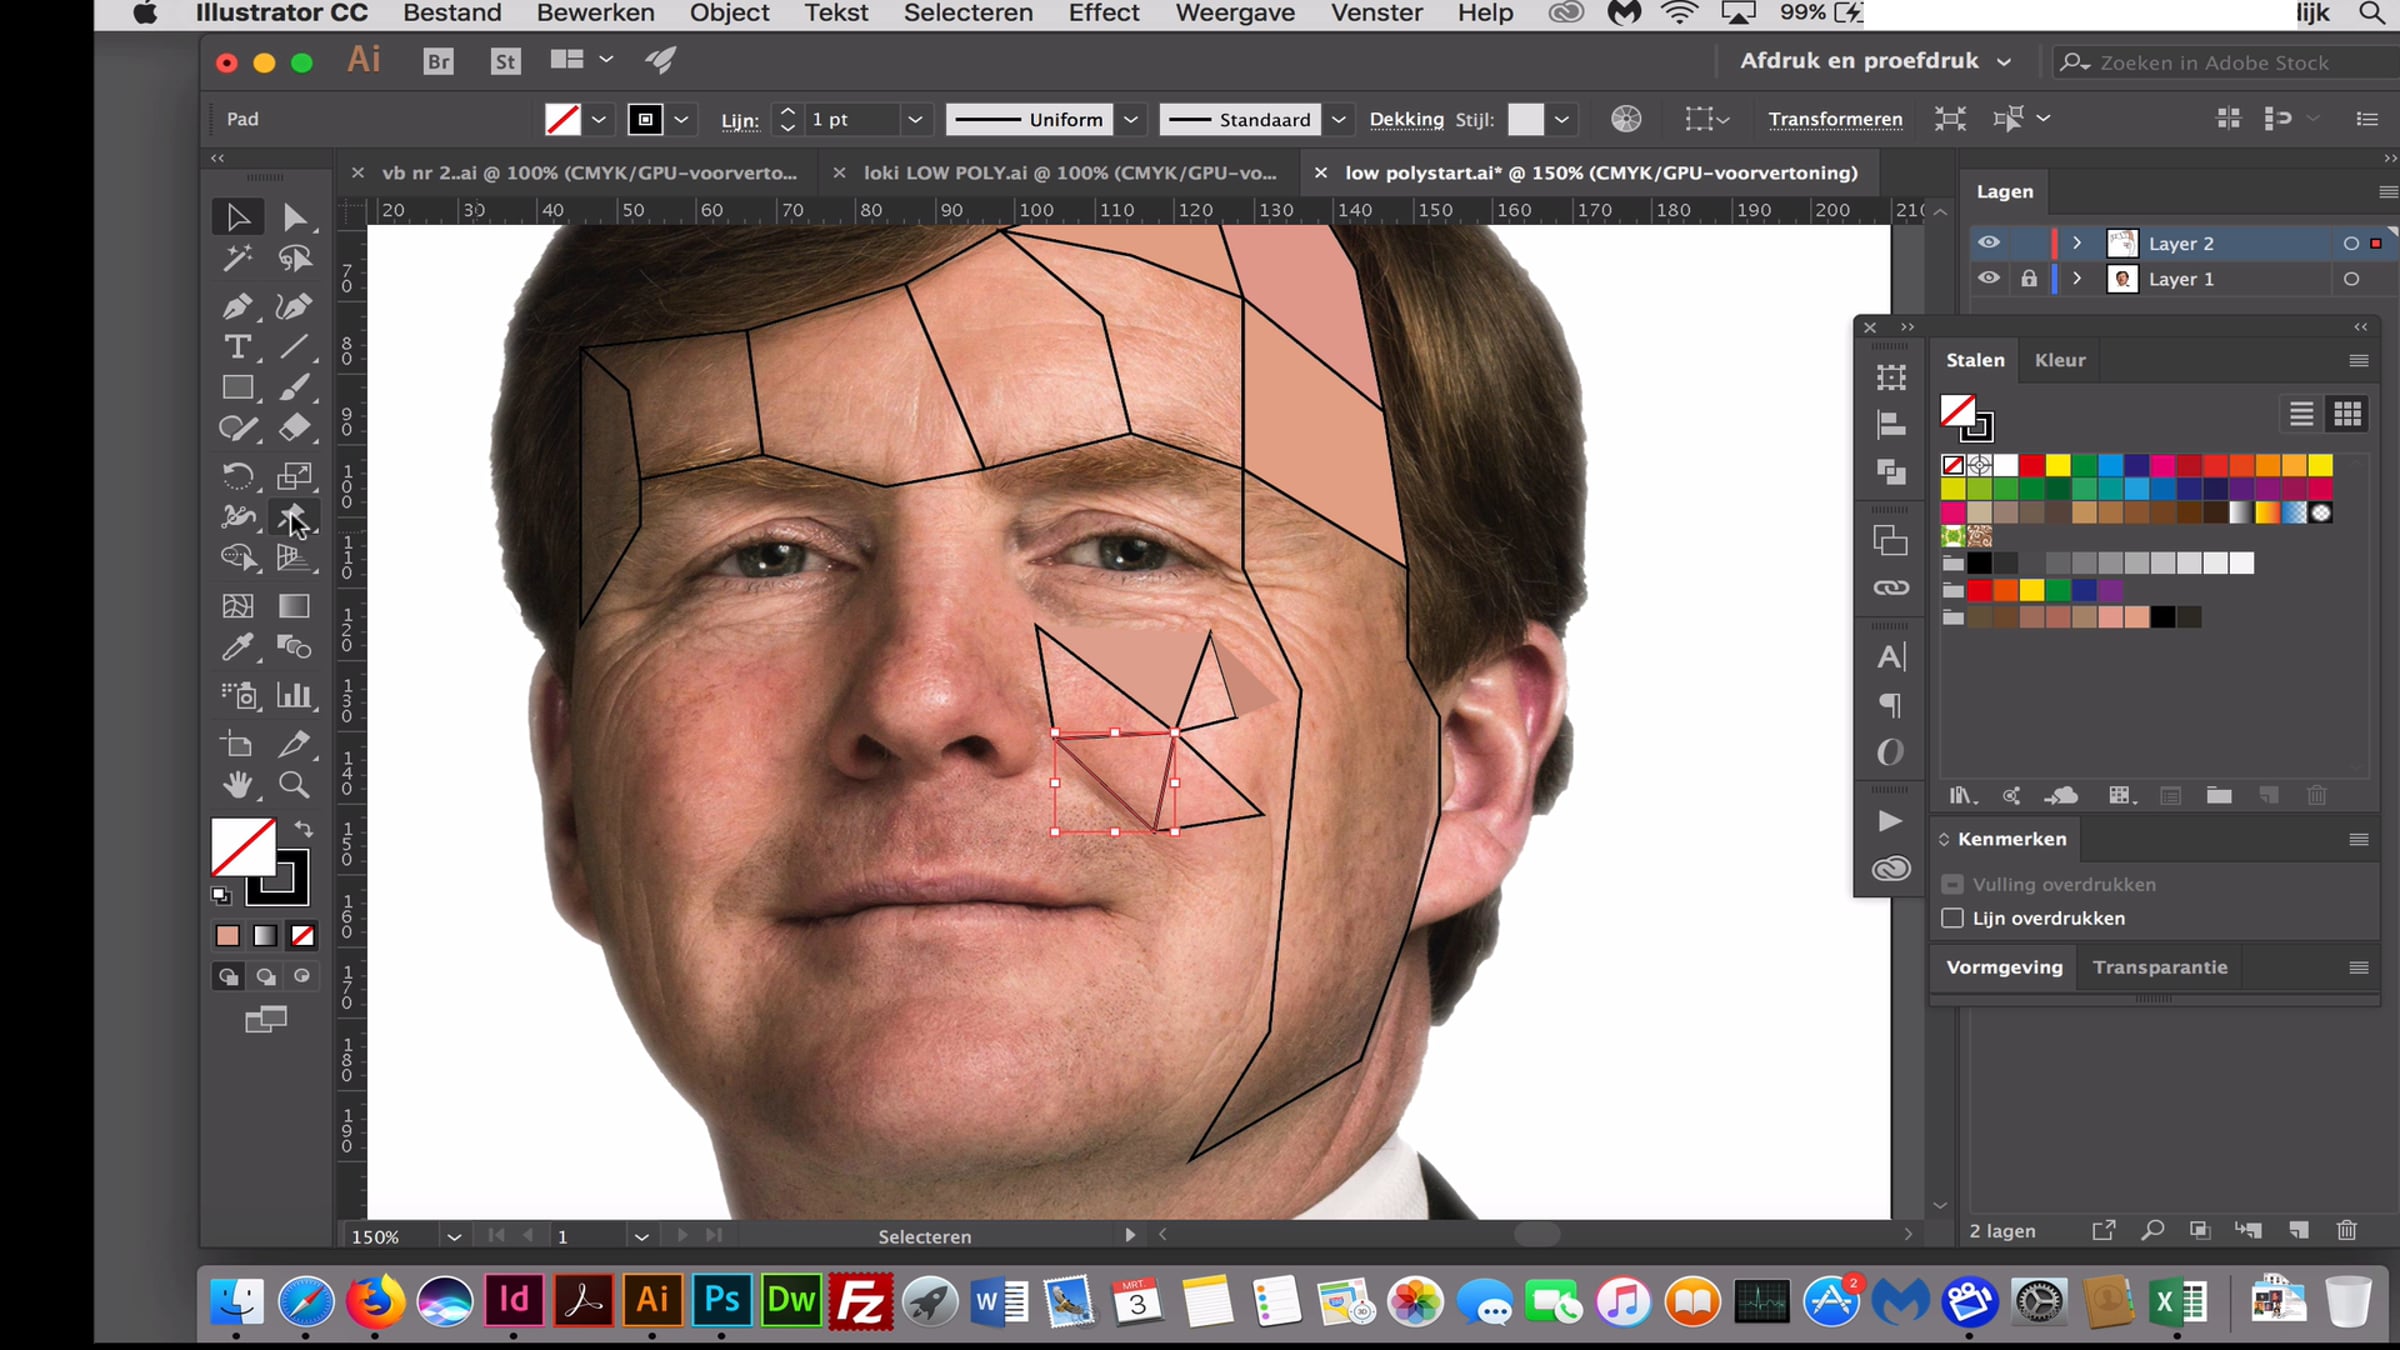Enable the Lijn overdrukken checkbox

[x=1952, y=918]
